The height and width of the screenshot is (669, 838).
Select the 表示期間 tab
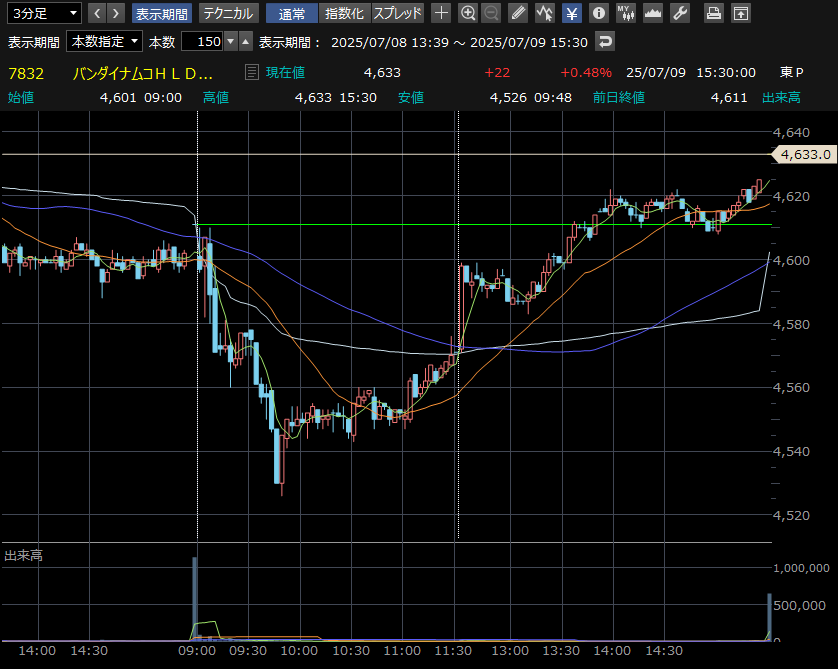click(x=161, y=13)
